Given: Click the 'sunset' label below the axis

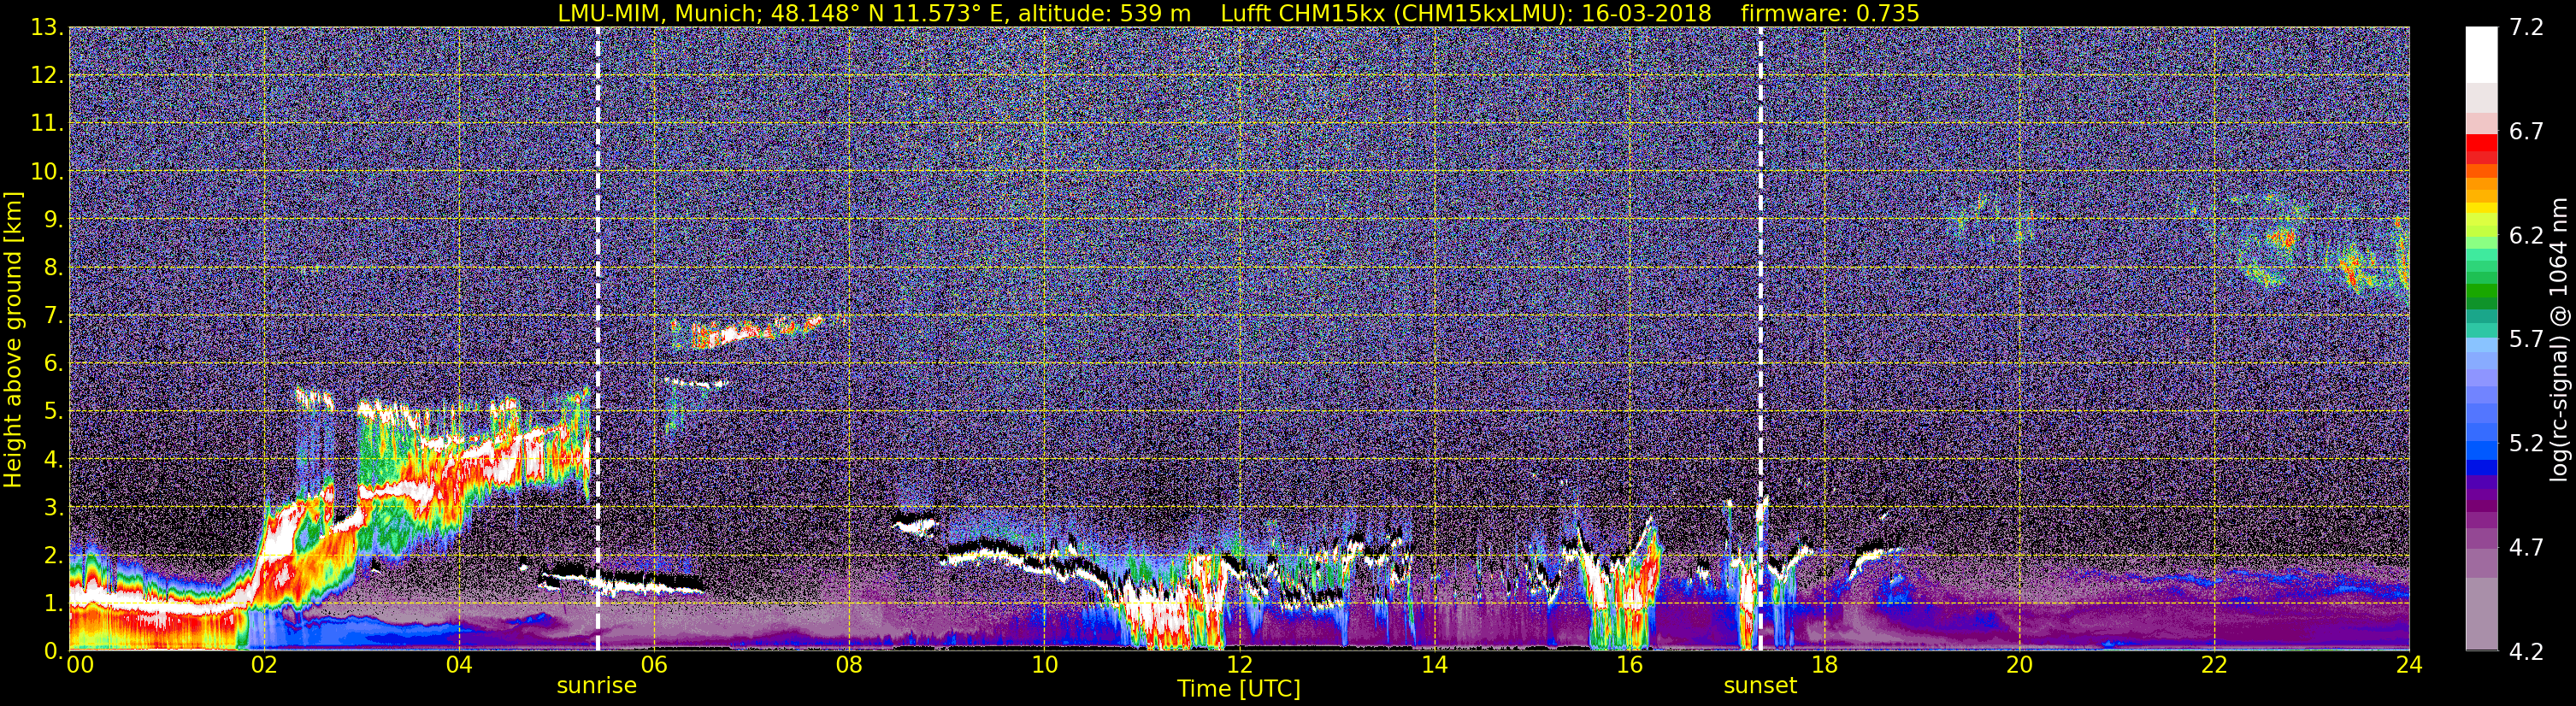Looking at the screenshot, I should tap(1760, 686).
